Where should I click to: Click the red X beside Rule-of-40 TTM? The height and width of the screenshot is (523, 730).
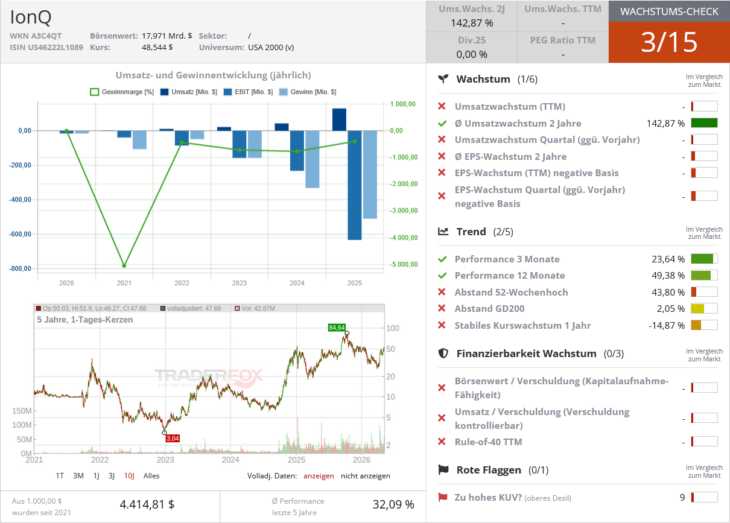click(x=442, y=441)
